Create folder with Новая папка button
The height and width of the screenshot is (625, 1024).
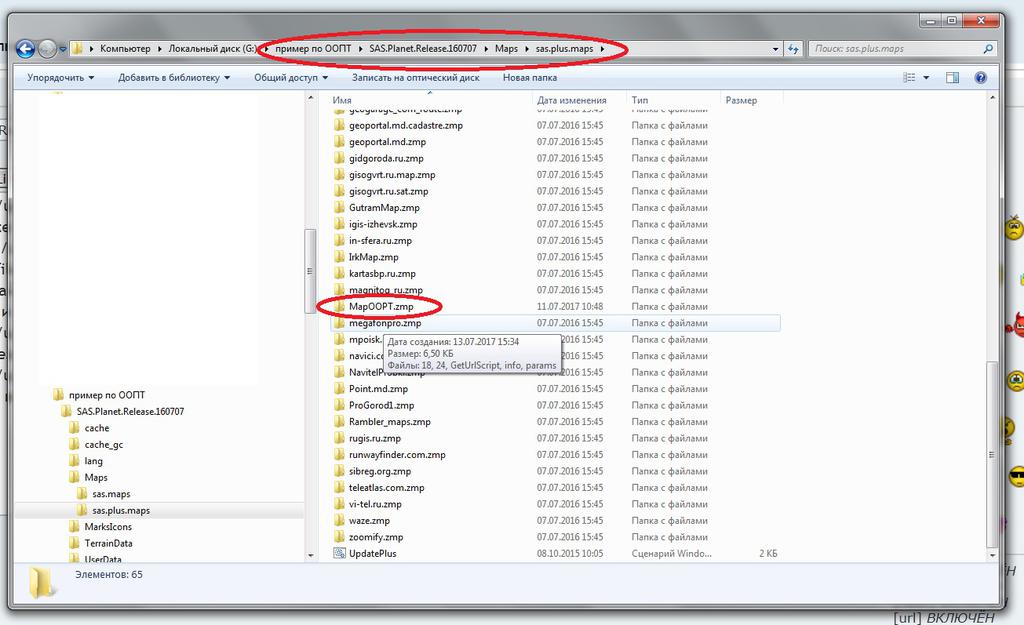pos(529,77)
